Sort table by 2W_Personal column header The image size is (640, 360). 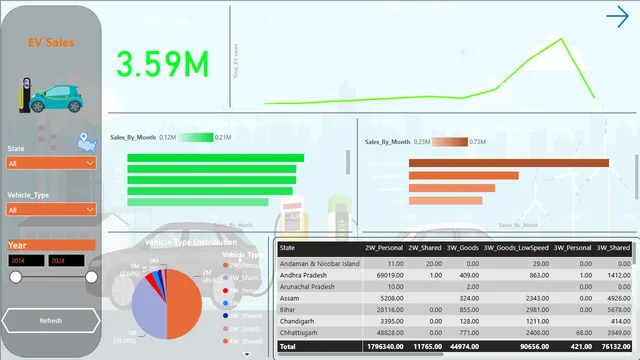tap(384, 248)
